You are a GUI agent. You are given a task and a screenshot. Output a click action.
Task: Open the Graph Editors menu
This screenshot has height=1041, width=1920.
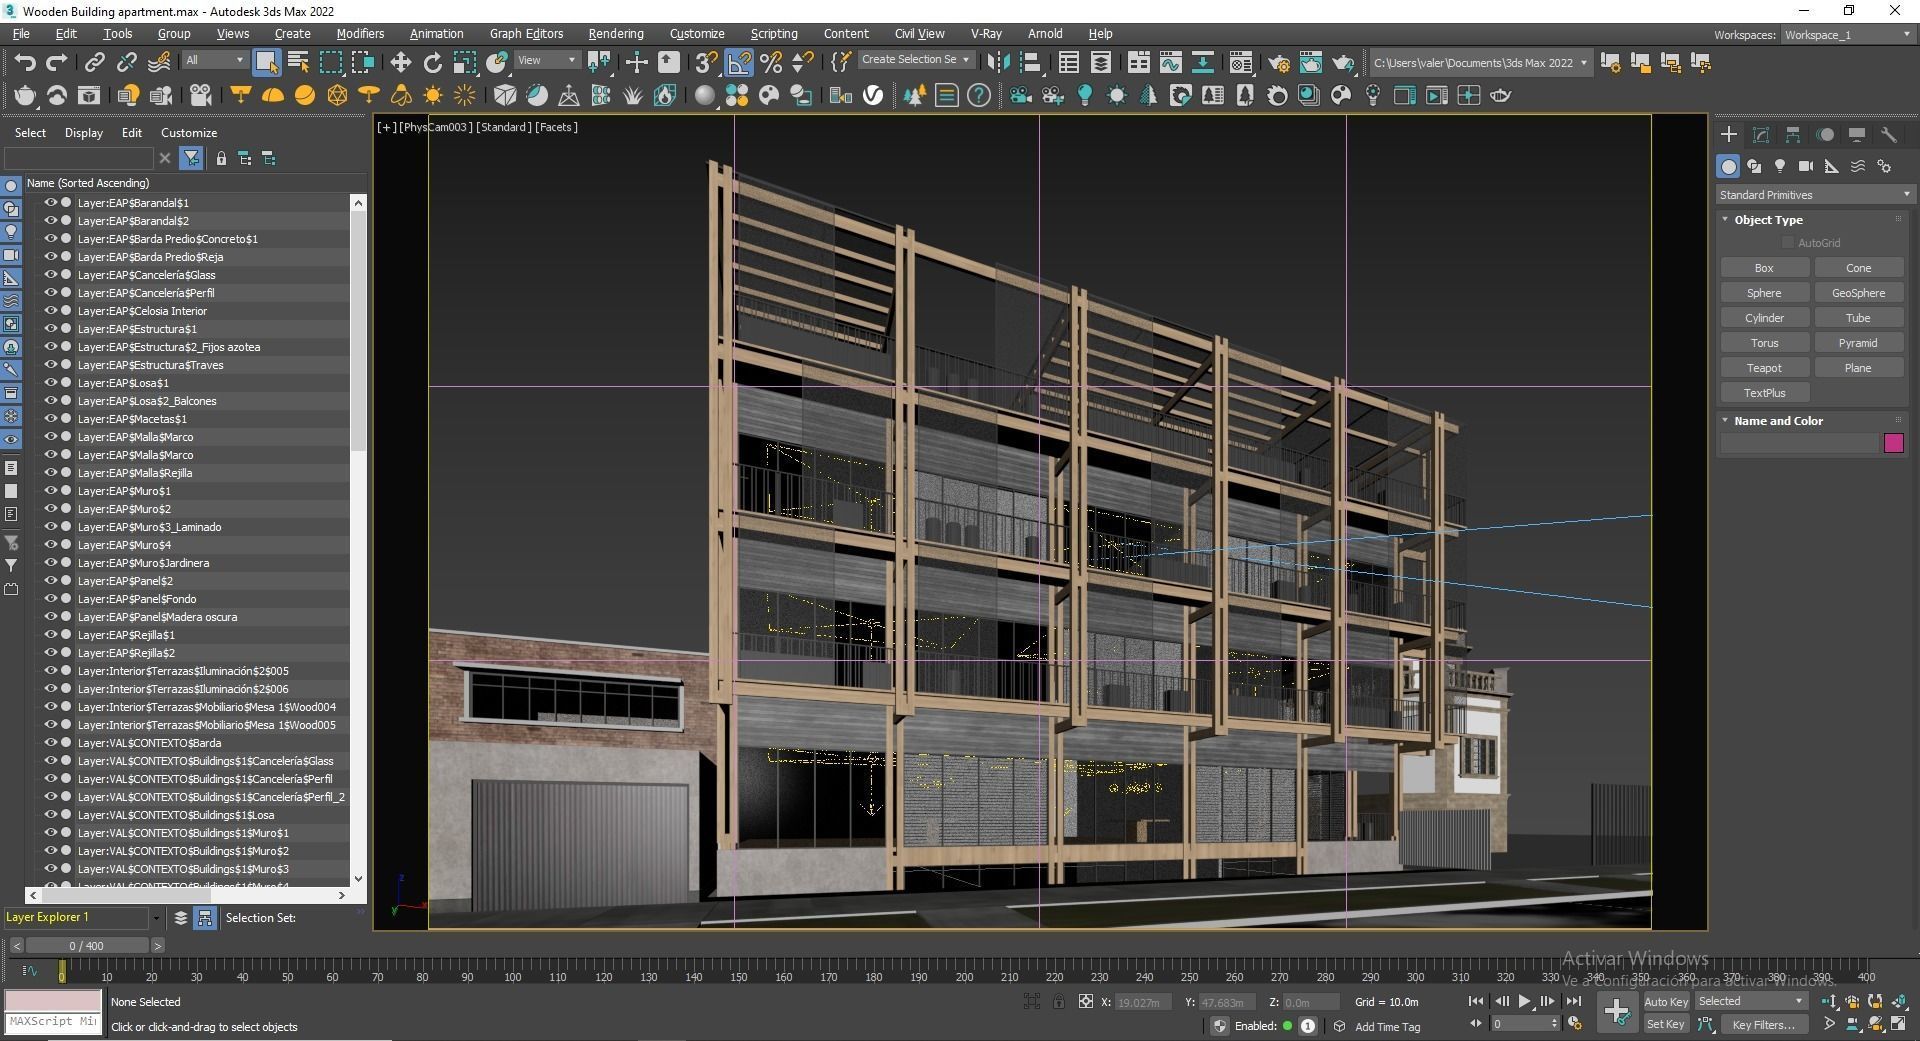(x=526, y=33)
